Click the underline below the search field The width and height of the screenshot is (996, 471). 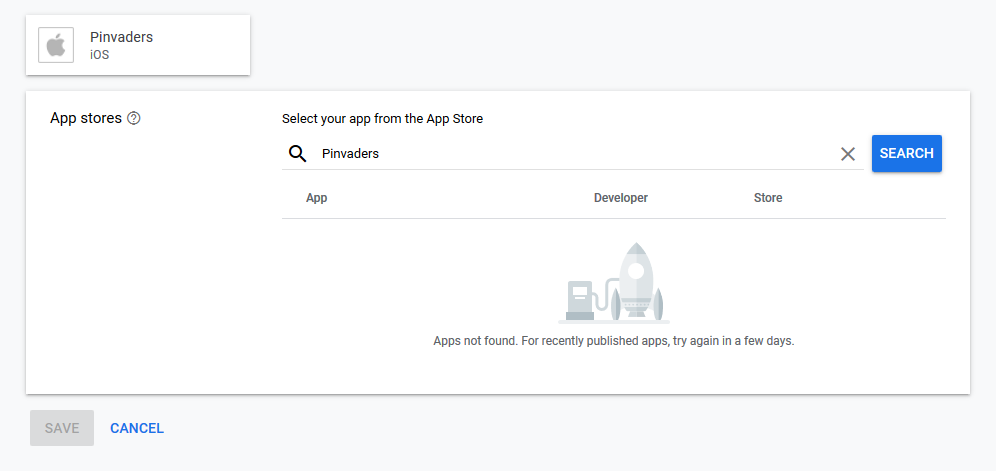click(x=572, y=170)
